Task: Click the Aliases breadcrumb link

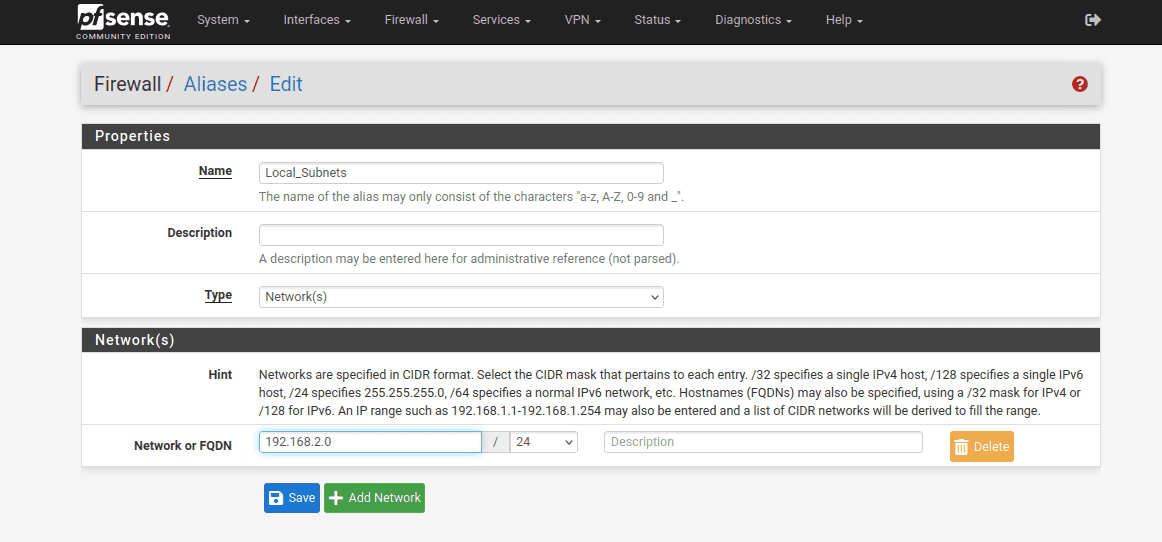Action: 215,84
